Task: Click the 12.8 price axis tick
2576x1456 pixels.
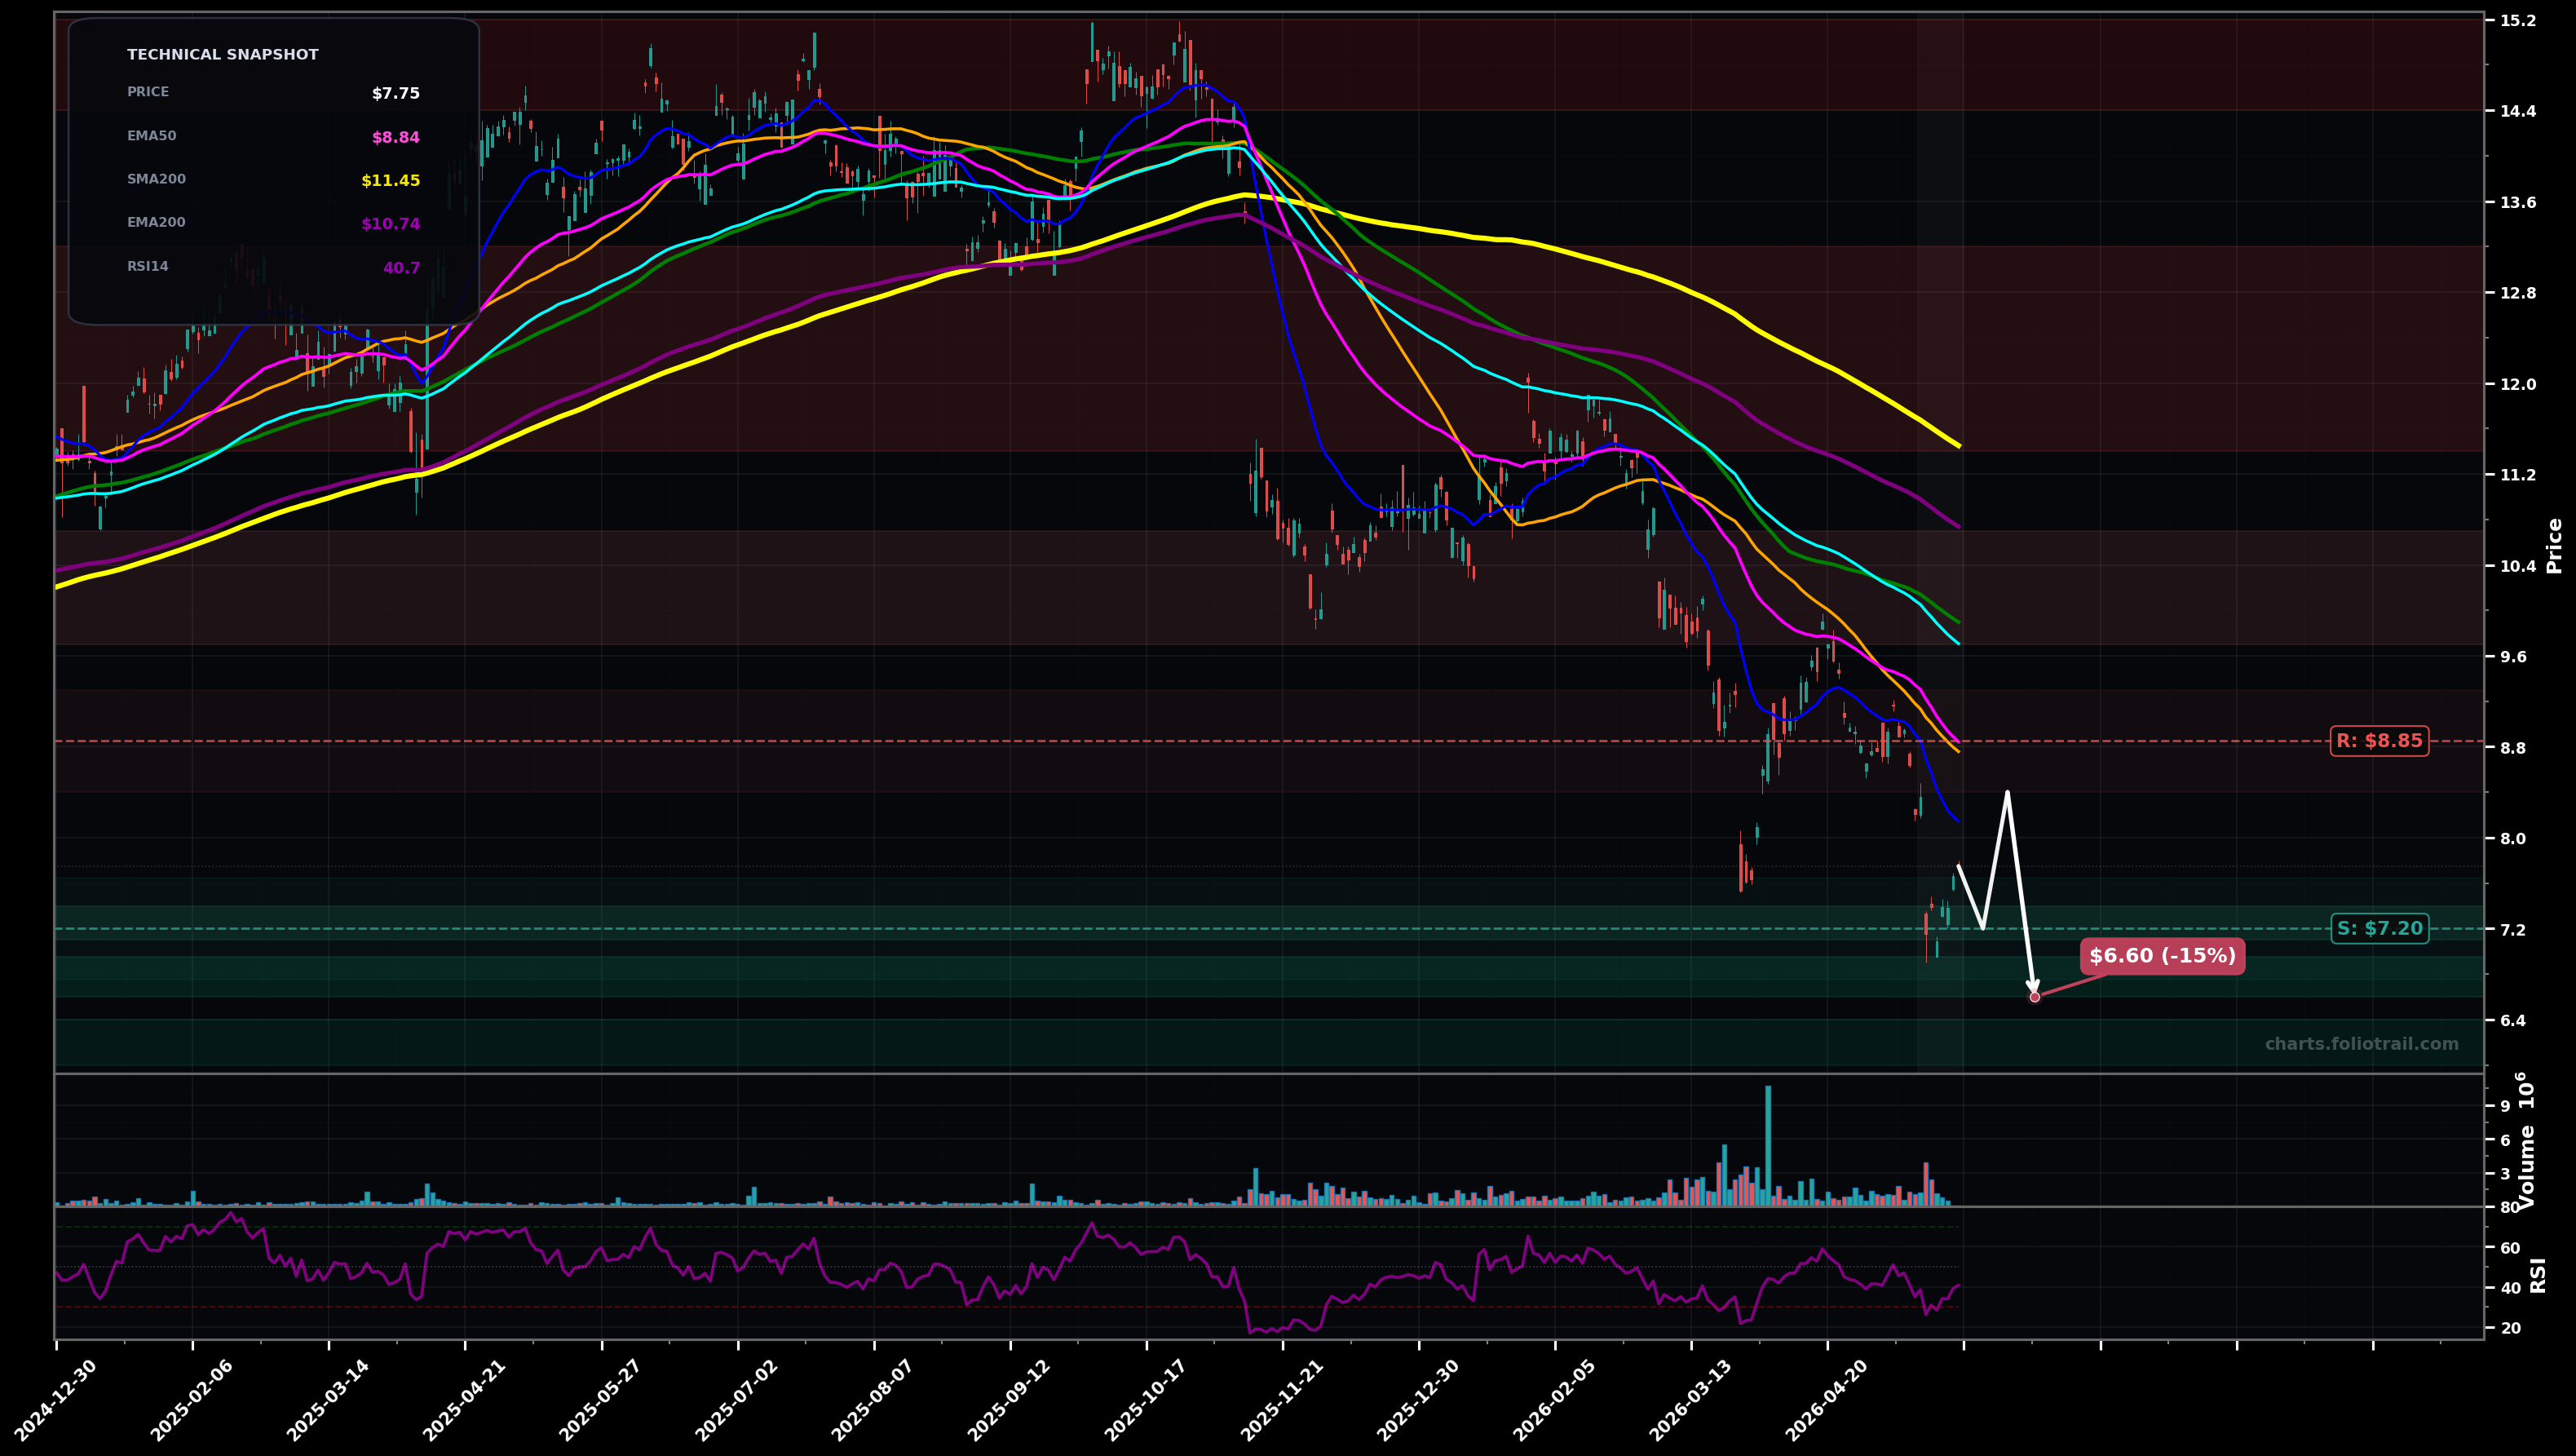Action: (2518, 293)
